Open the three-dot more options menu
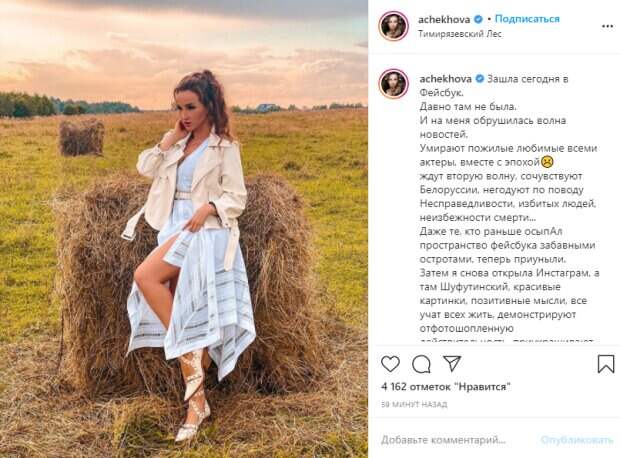The image size is (620, 458). coord(607,26)
